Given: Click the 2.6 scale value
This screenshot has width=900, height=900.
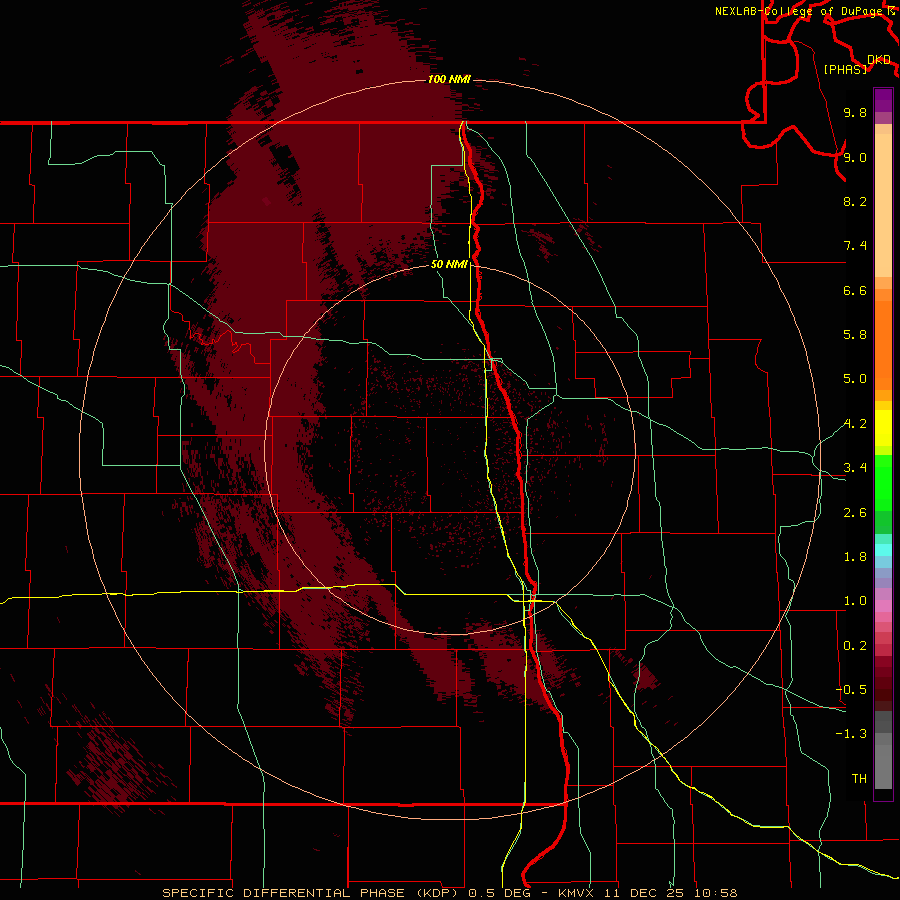Looking at the screenshot, I should (855, 513).
